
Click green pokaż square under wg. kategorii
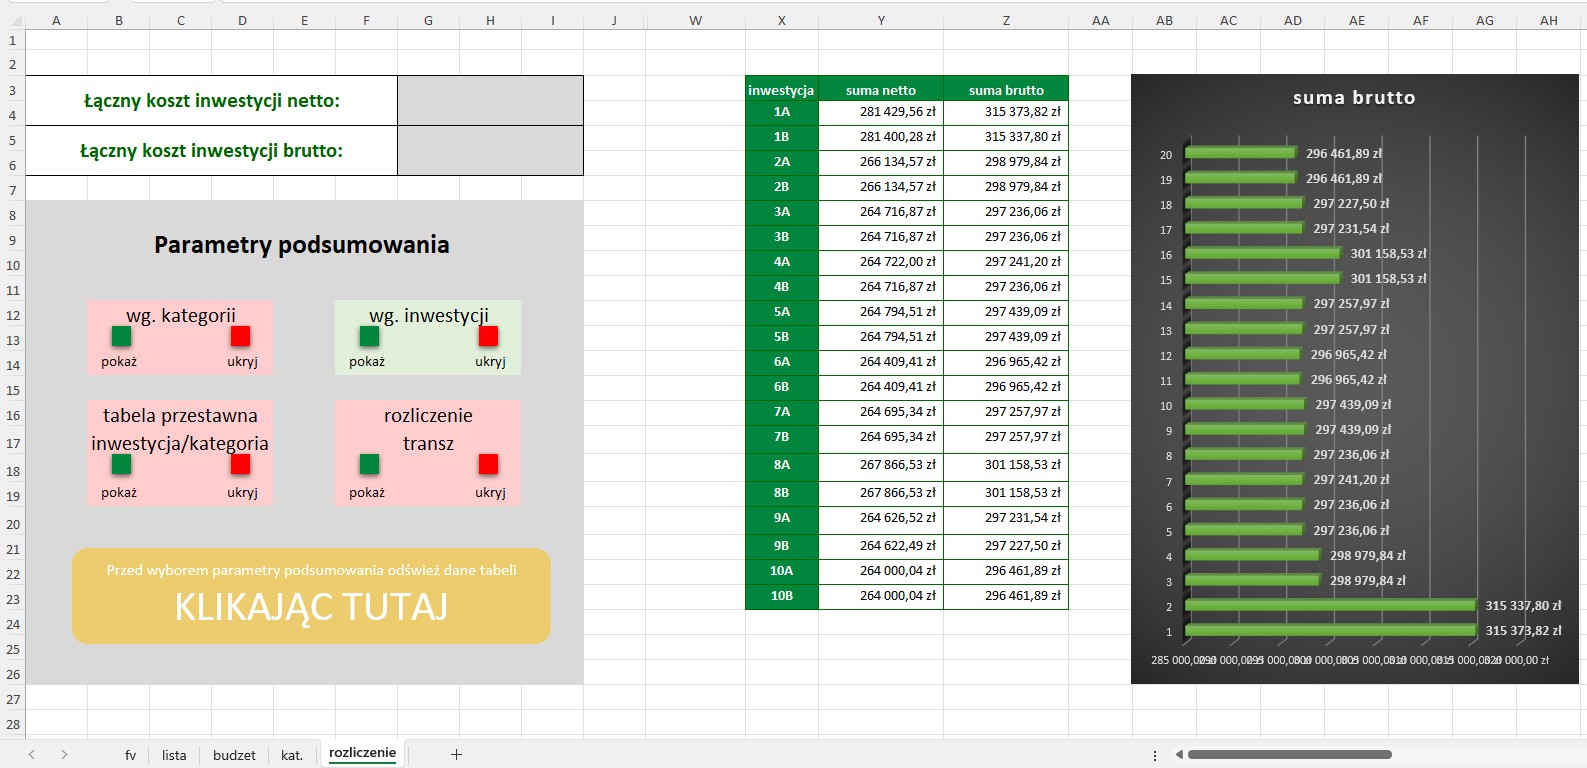(x=121, y=336)
